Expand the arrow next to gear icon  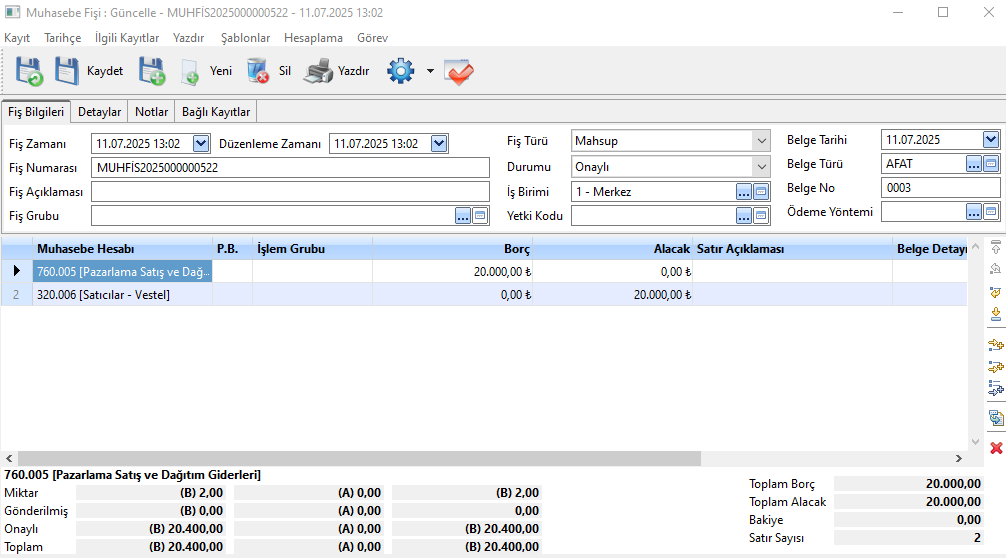pyautogui.click(x=430, y=71)
